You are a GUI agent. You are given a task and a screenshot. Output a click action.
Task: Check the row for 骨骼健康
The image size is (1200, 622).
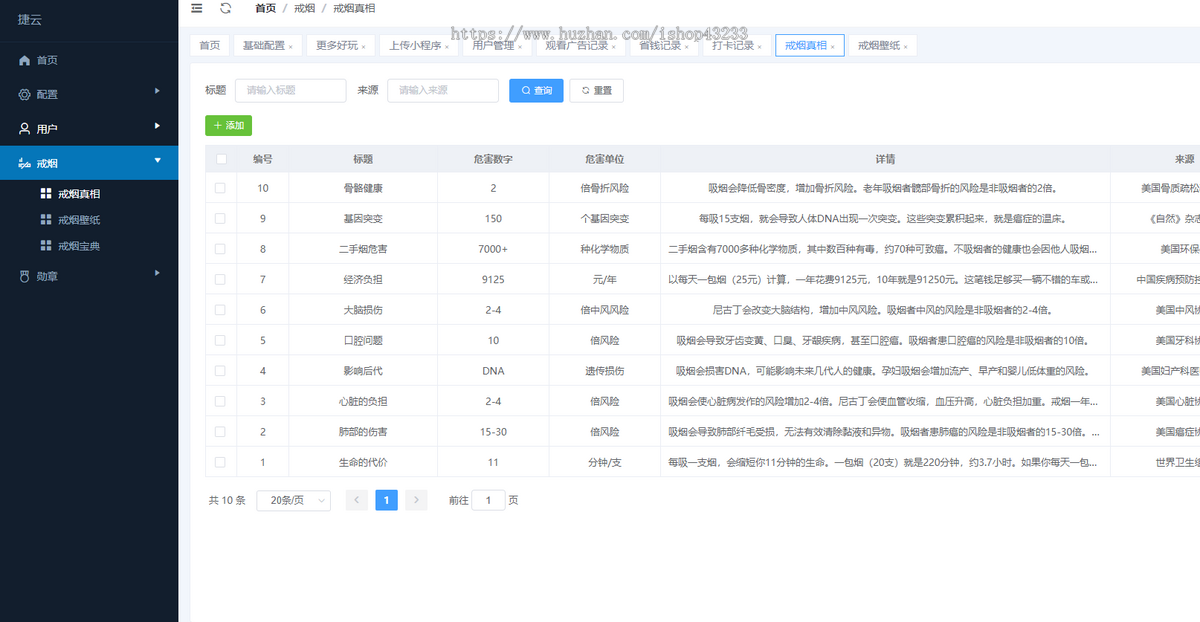click(x=221, y=188)
